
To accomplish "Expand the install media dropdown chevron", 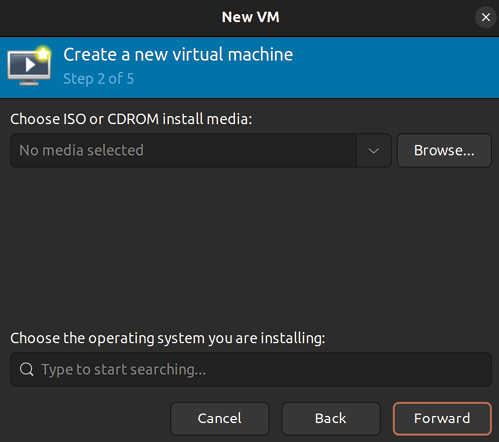I will (x=374, y=151).
